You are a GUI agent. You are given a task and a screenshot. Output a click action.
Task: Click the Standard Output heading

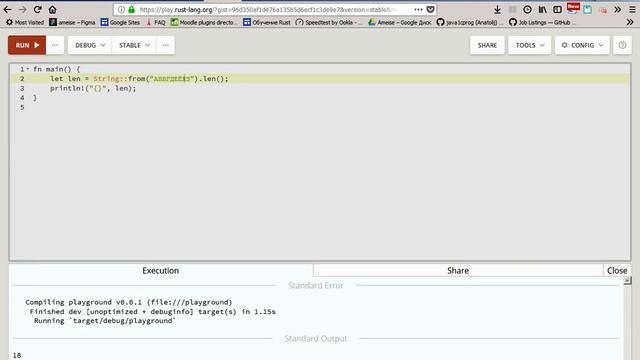(316, 338)
